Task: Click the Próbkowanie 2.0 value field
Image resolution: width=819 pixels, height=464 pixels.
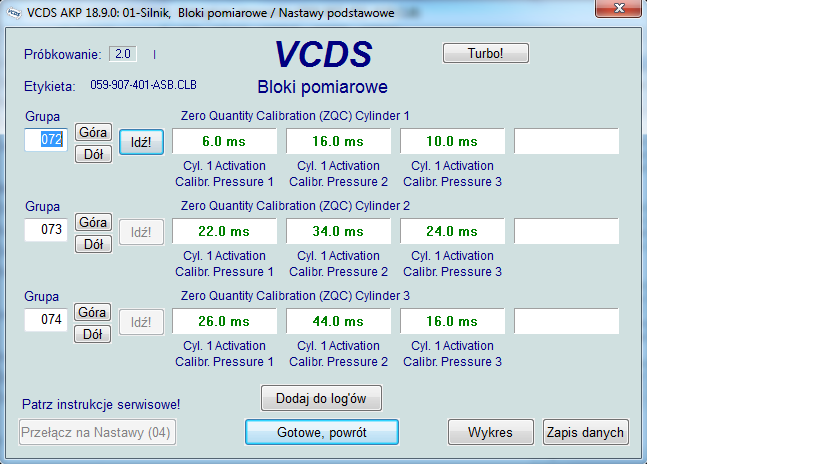Action: tap(122, 53)
